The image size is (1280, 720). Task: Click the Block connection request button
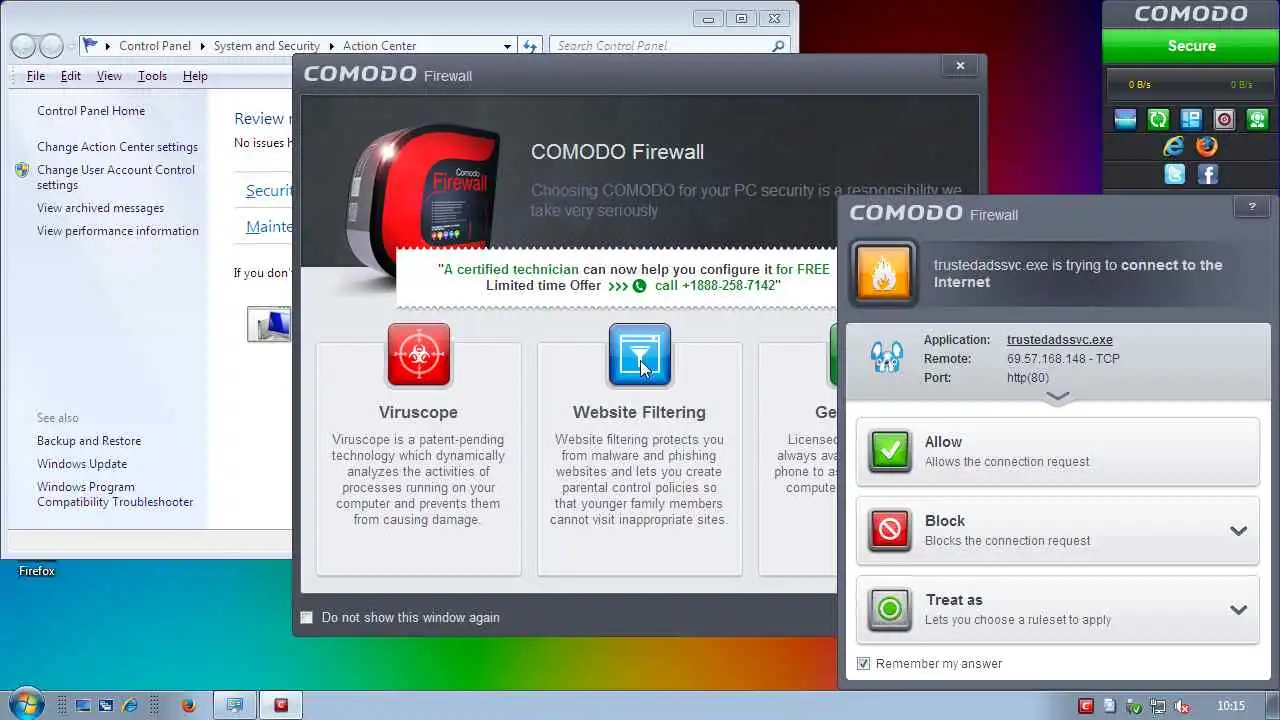[1058, 530]
